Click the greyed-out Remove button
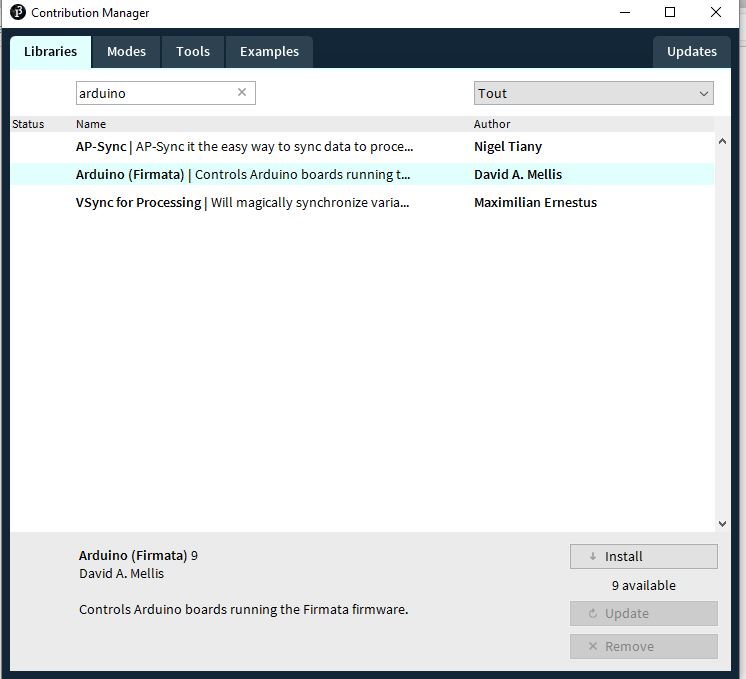This screenshot has height=679, width=746. tap(644, 646)
